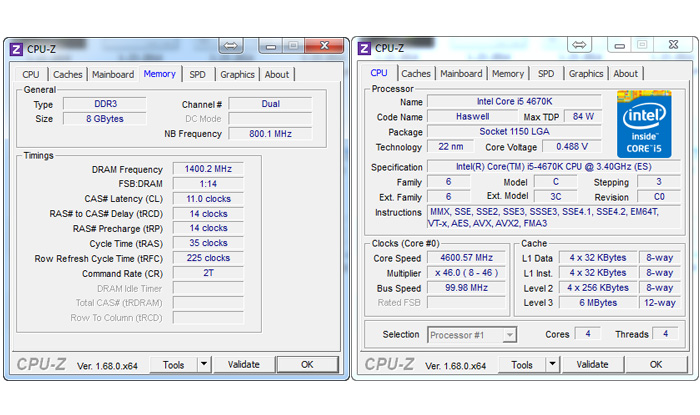The height and width of the screenshot is (415, 700).
Task: Minimize the right CPU-Z window
Action: pyautogui.click(x=619, y=45)
